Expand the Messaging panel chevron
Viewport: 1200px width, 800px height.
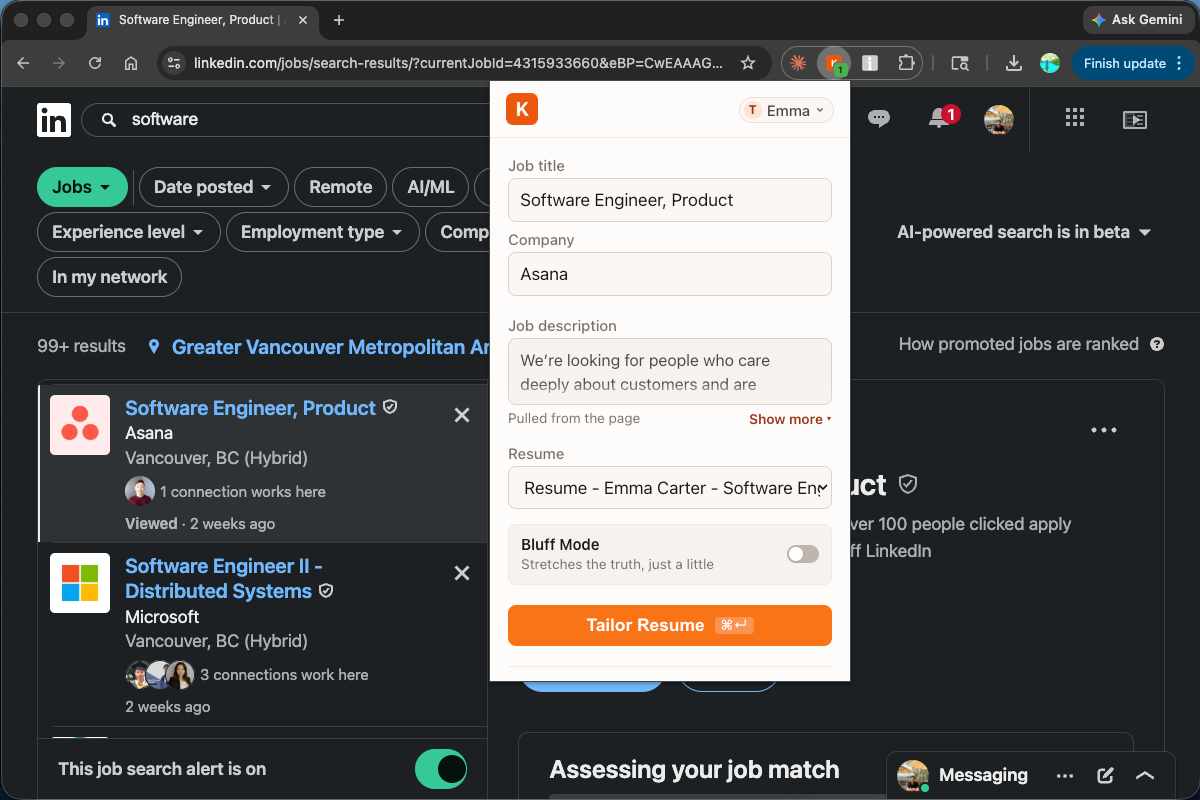pos(1146,775)
